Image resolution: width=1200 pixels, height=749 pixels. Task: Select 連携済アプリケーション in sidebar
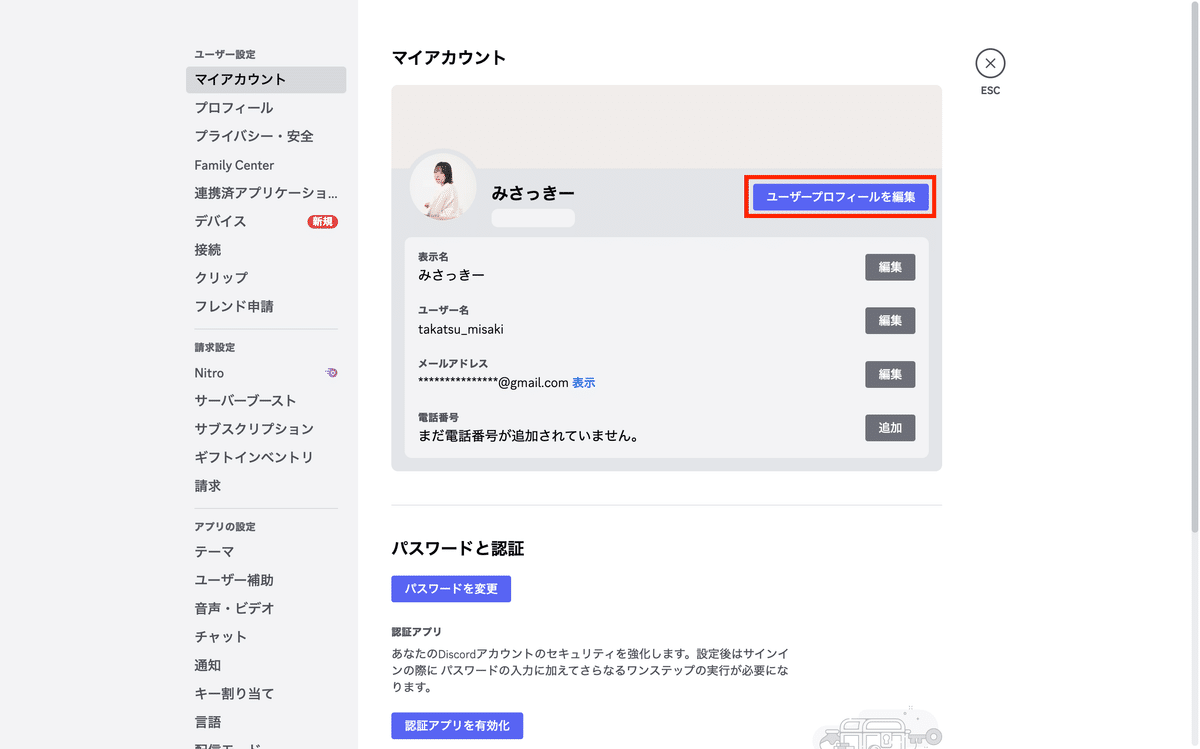point(266,193)
